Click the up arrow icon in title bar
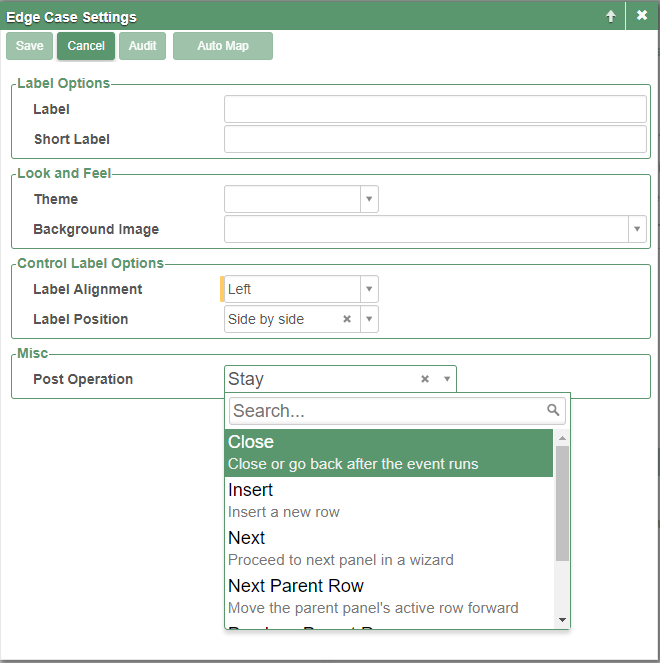 (x=611, y=16)
